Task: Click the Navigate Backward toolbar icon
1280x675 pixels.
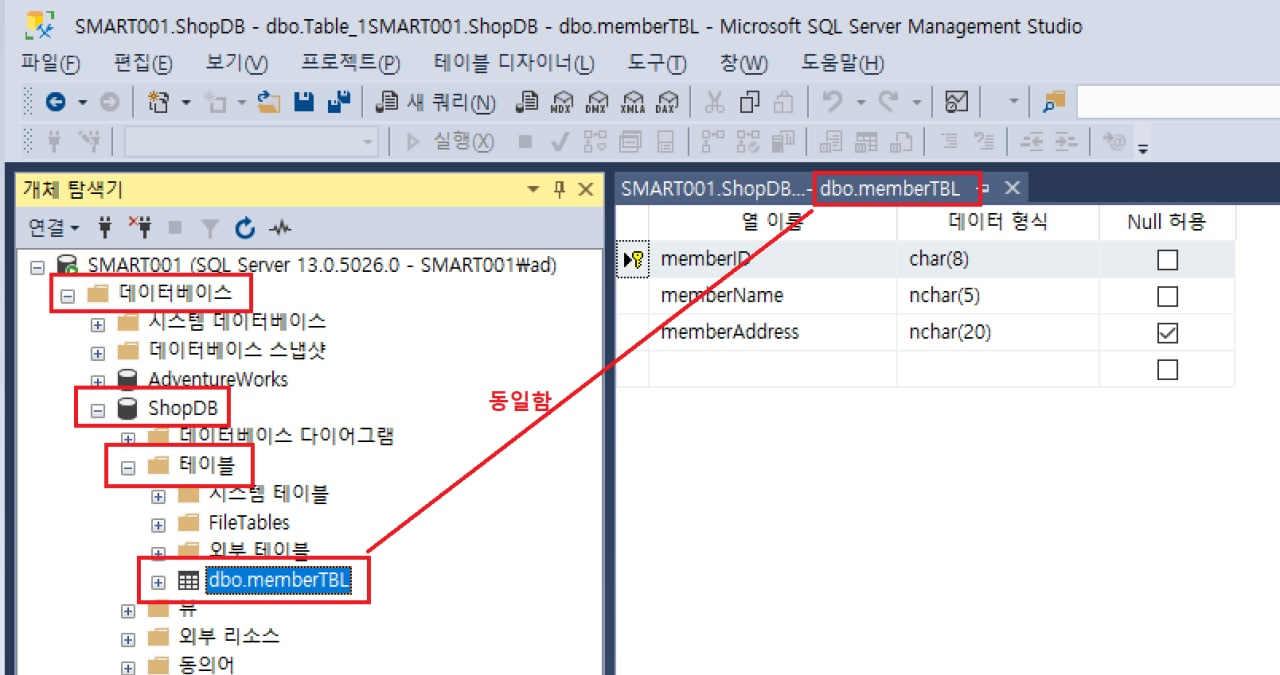Action: coord(56,102)
